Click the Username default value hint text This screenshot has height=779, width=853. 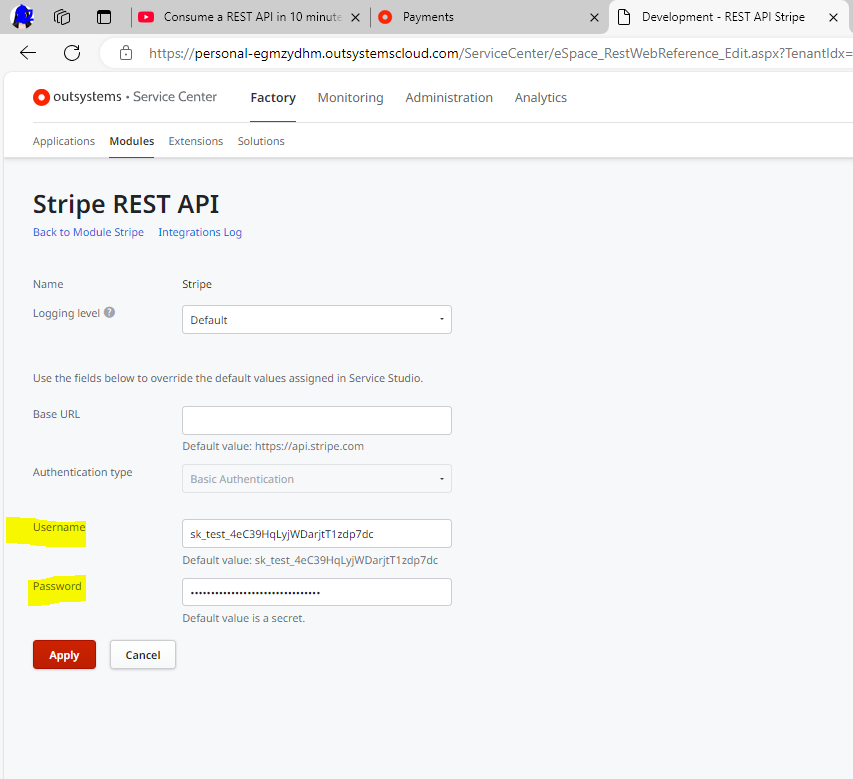pyautogui.click(x=310, y=560)
